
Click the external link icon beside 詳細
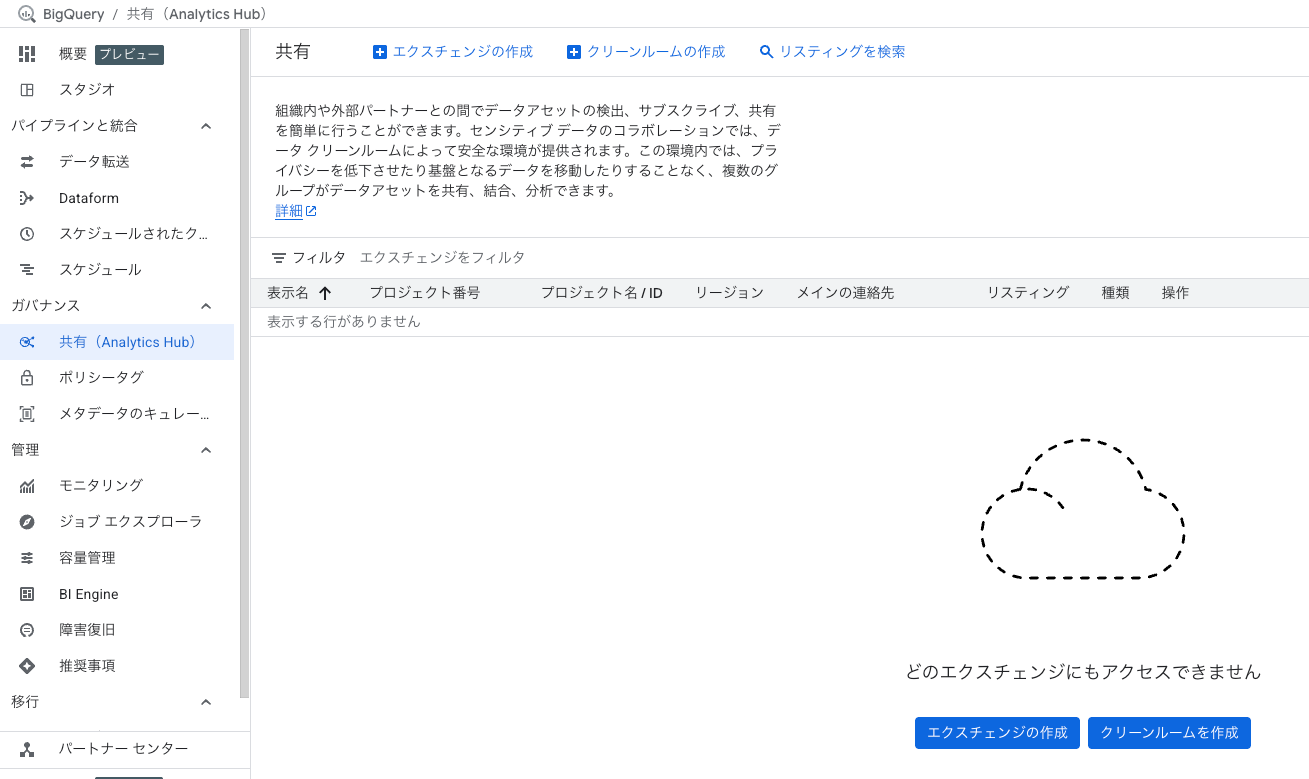pos(311,211)
